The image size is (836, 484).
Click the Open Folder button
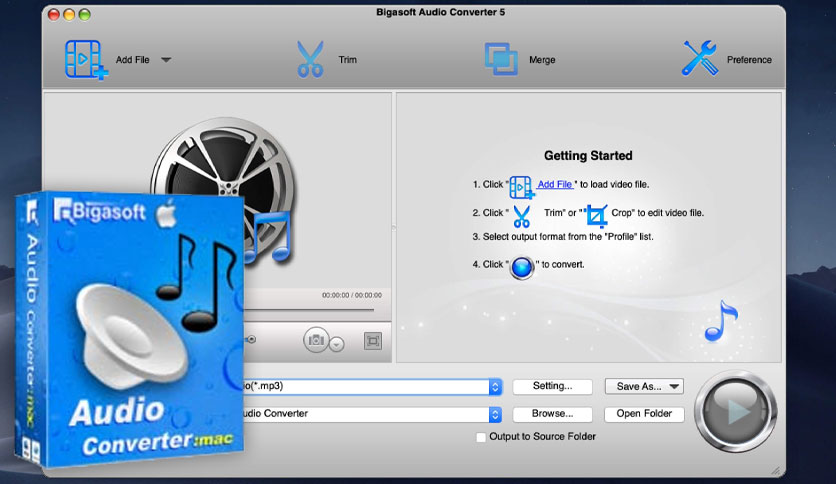click(644, 414)
